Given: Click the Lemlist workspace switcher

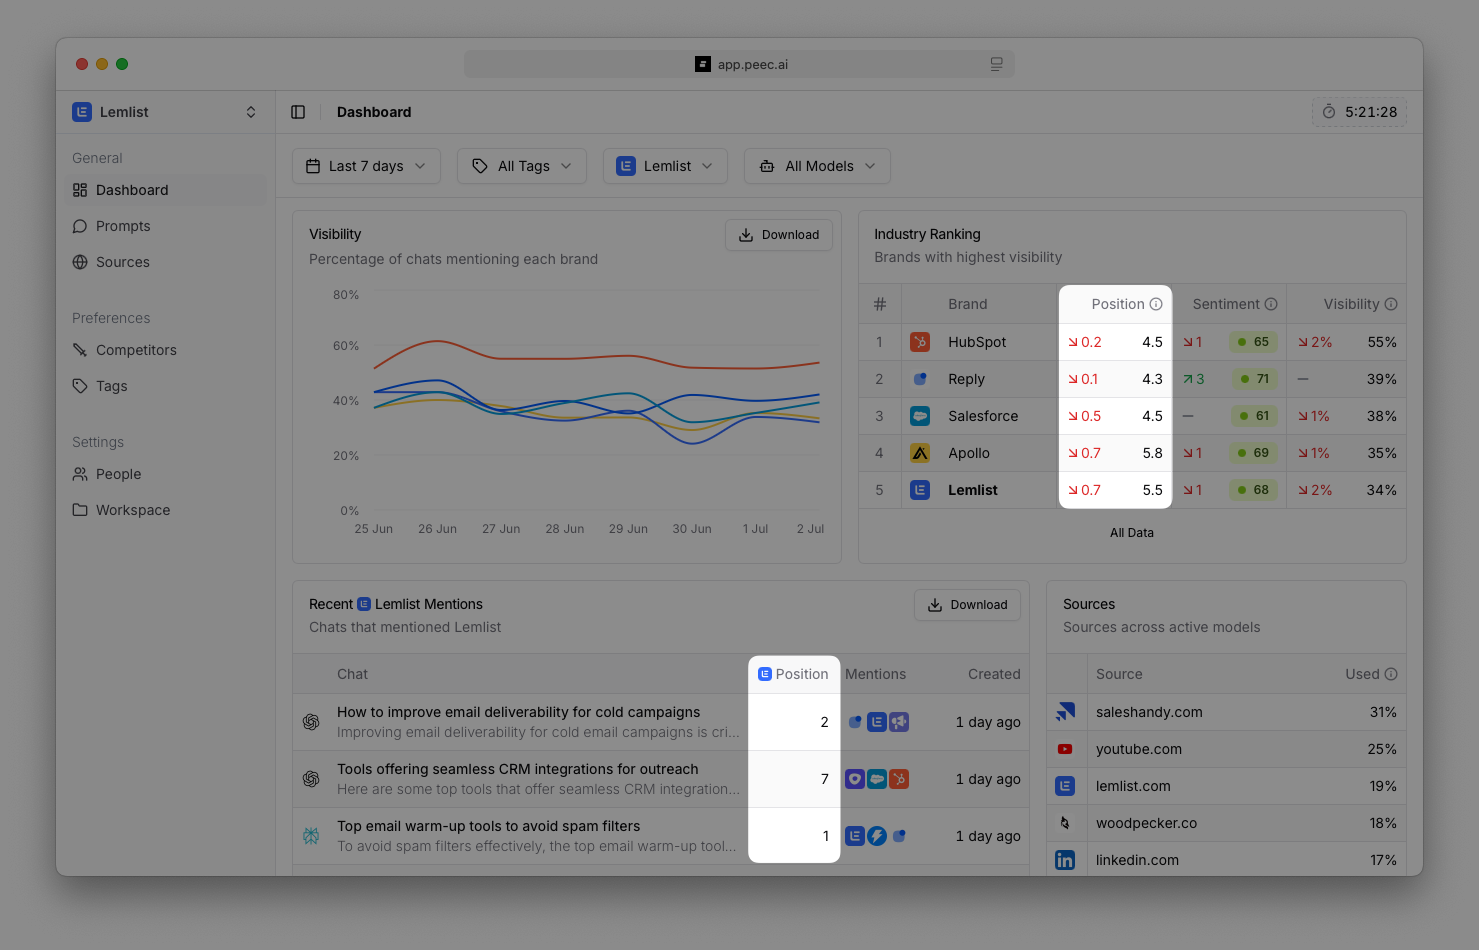Looking at the screenshot, I should [x=164, y=111].
